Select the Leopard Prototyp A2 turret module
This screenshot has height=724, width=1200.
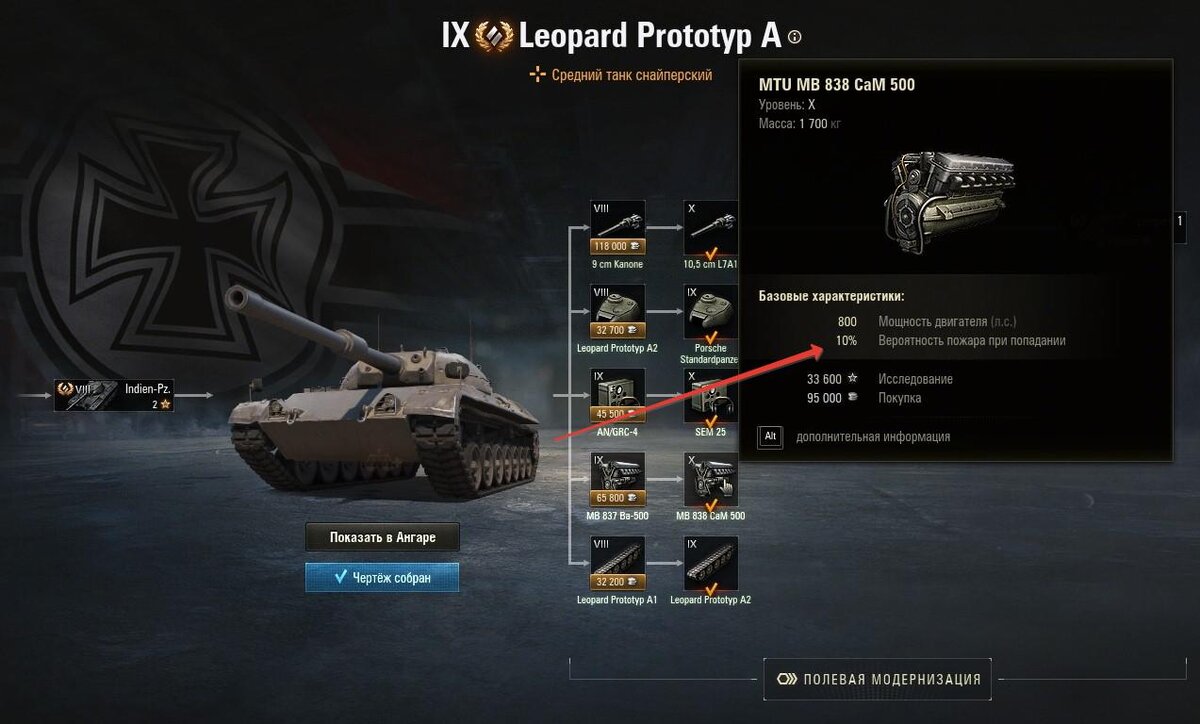tap(617, 311)
